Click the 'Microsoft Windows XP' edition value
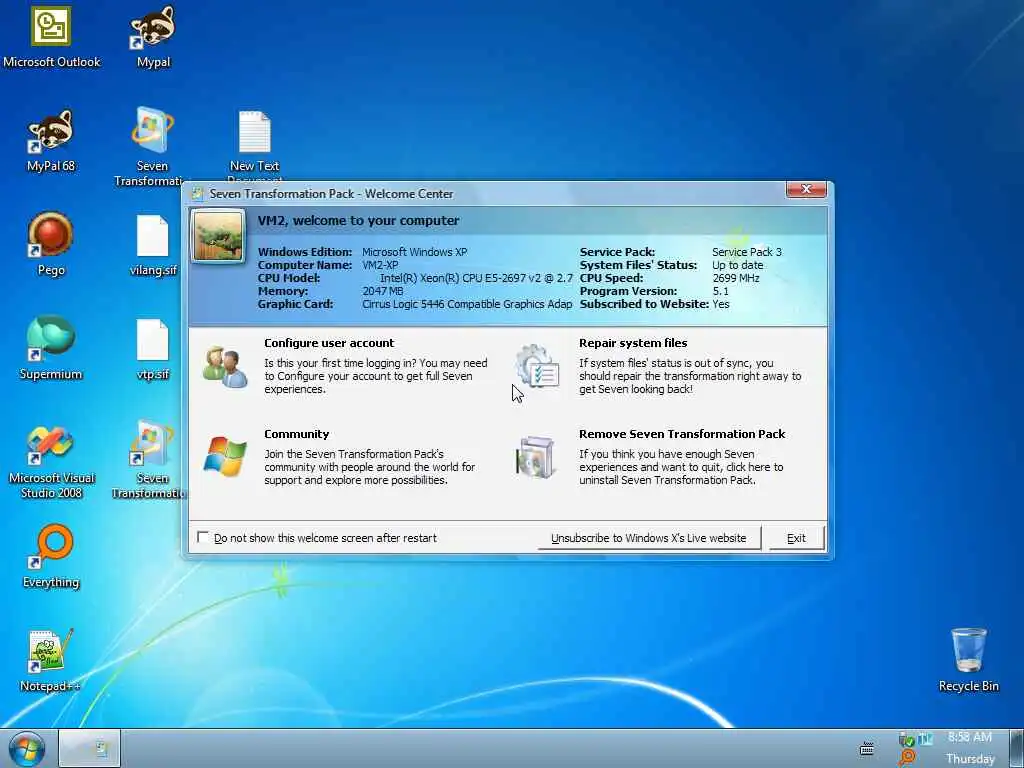1024x768 pixels. click(415, 252)
